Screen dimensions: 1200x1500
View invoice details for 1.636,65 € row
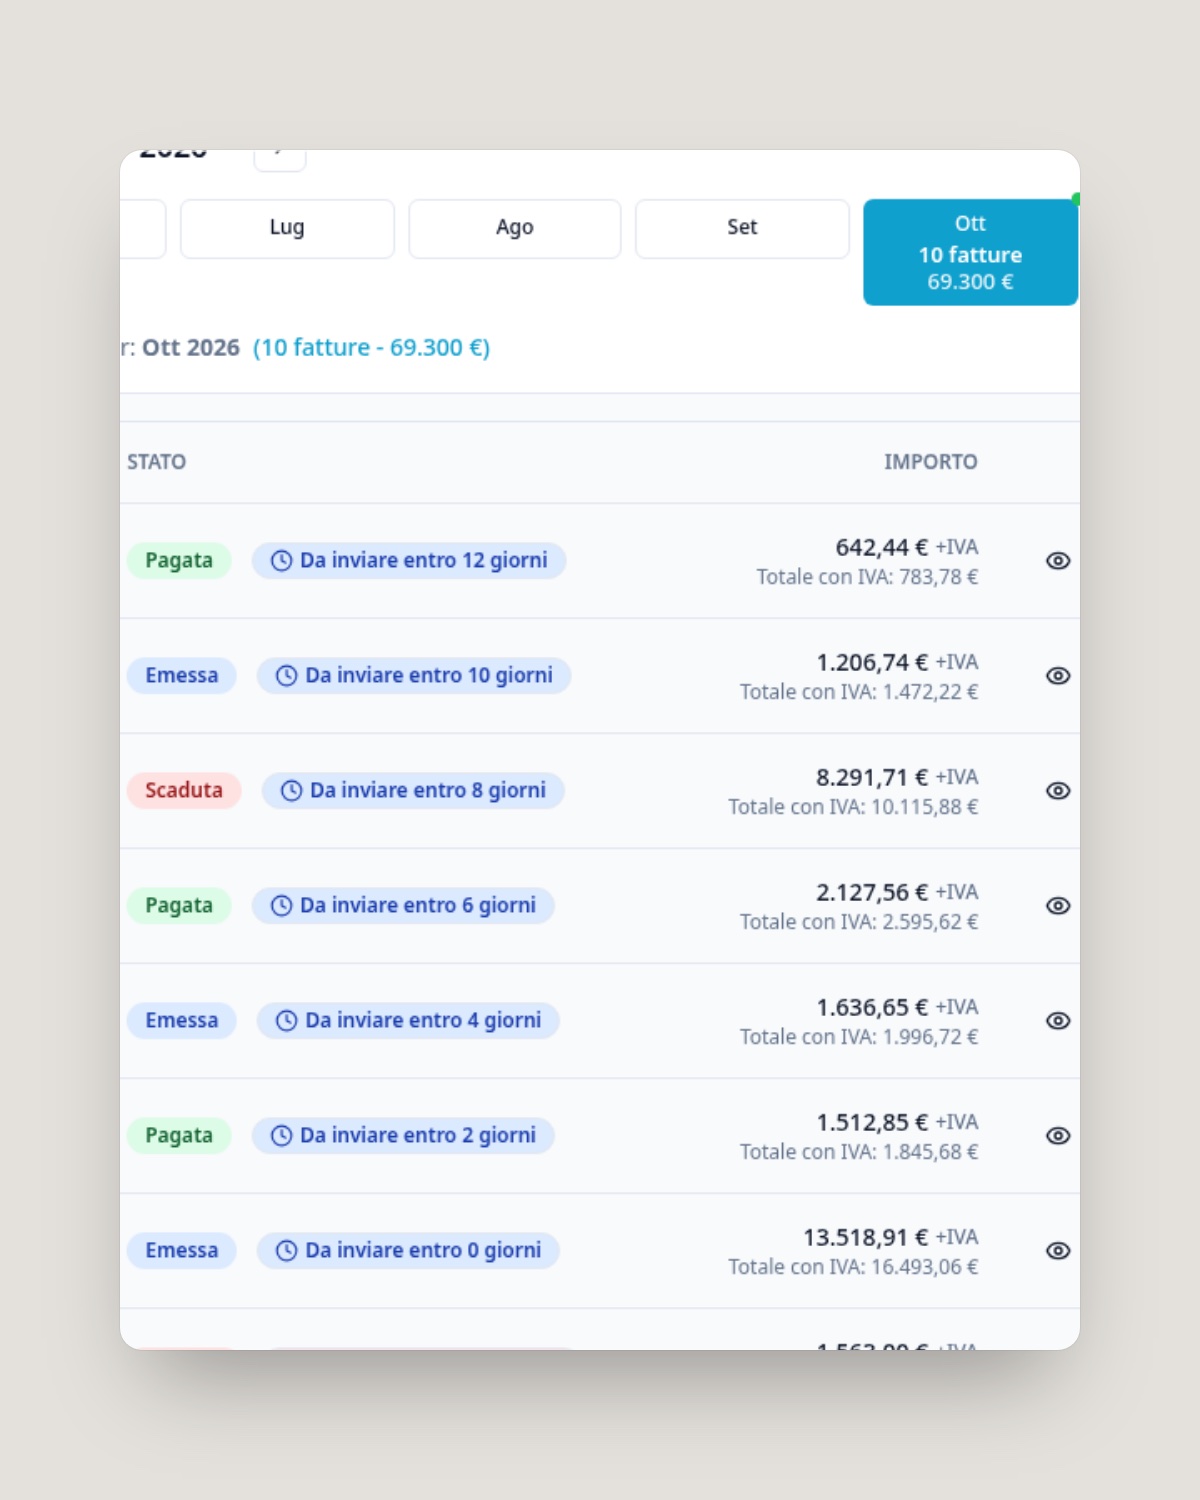(x=1058, y=1021)
